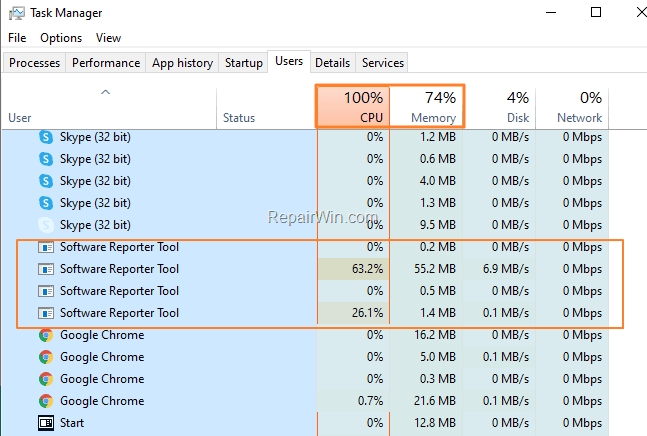Click Chrome icon in 21.6 MB row
The image size is (647, 436).
tap(46, 401)
